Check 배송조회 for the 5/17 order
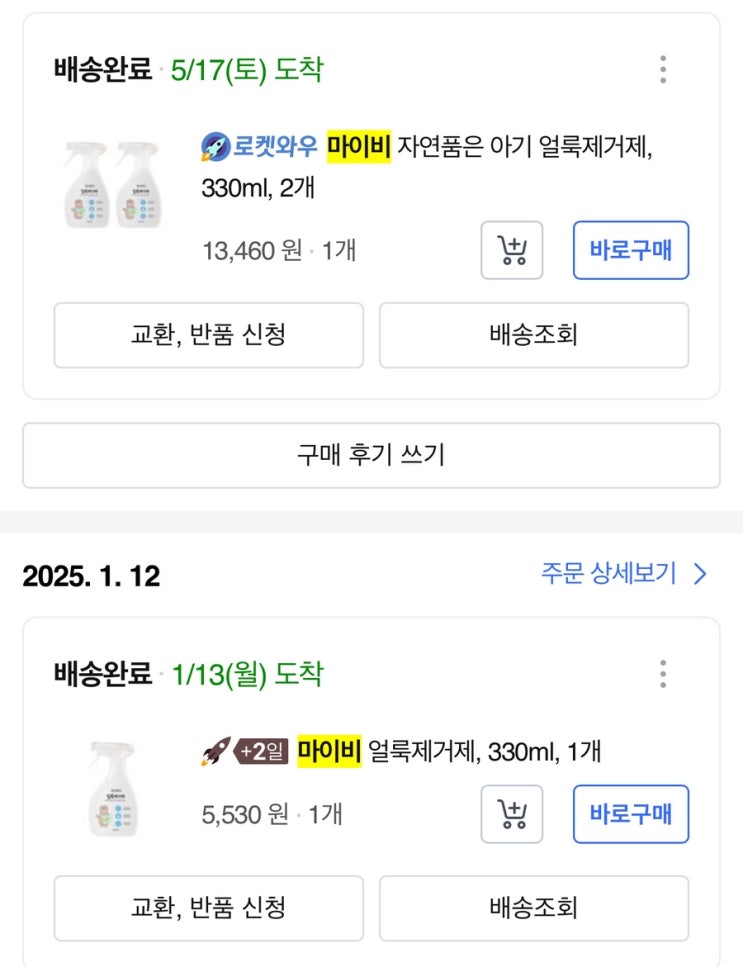This screenshot has height=967, width=743. pyautogui.click(x=533, y=335)
